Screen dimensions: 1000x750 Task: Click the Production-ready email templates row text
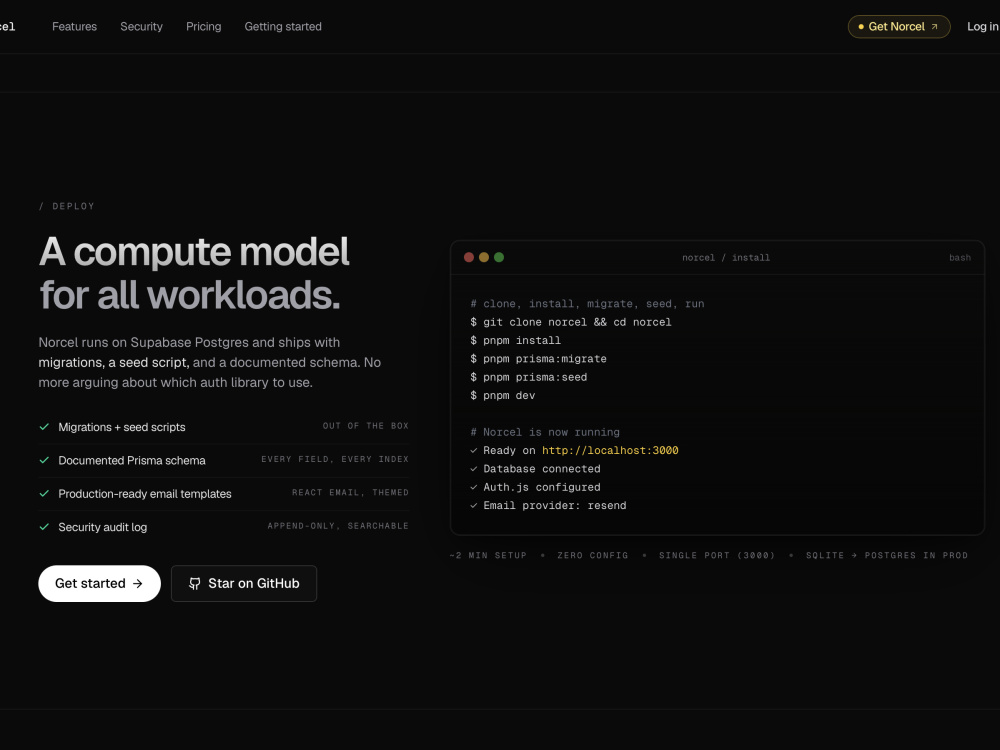pyautogui.click(x=145, y=494)
